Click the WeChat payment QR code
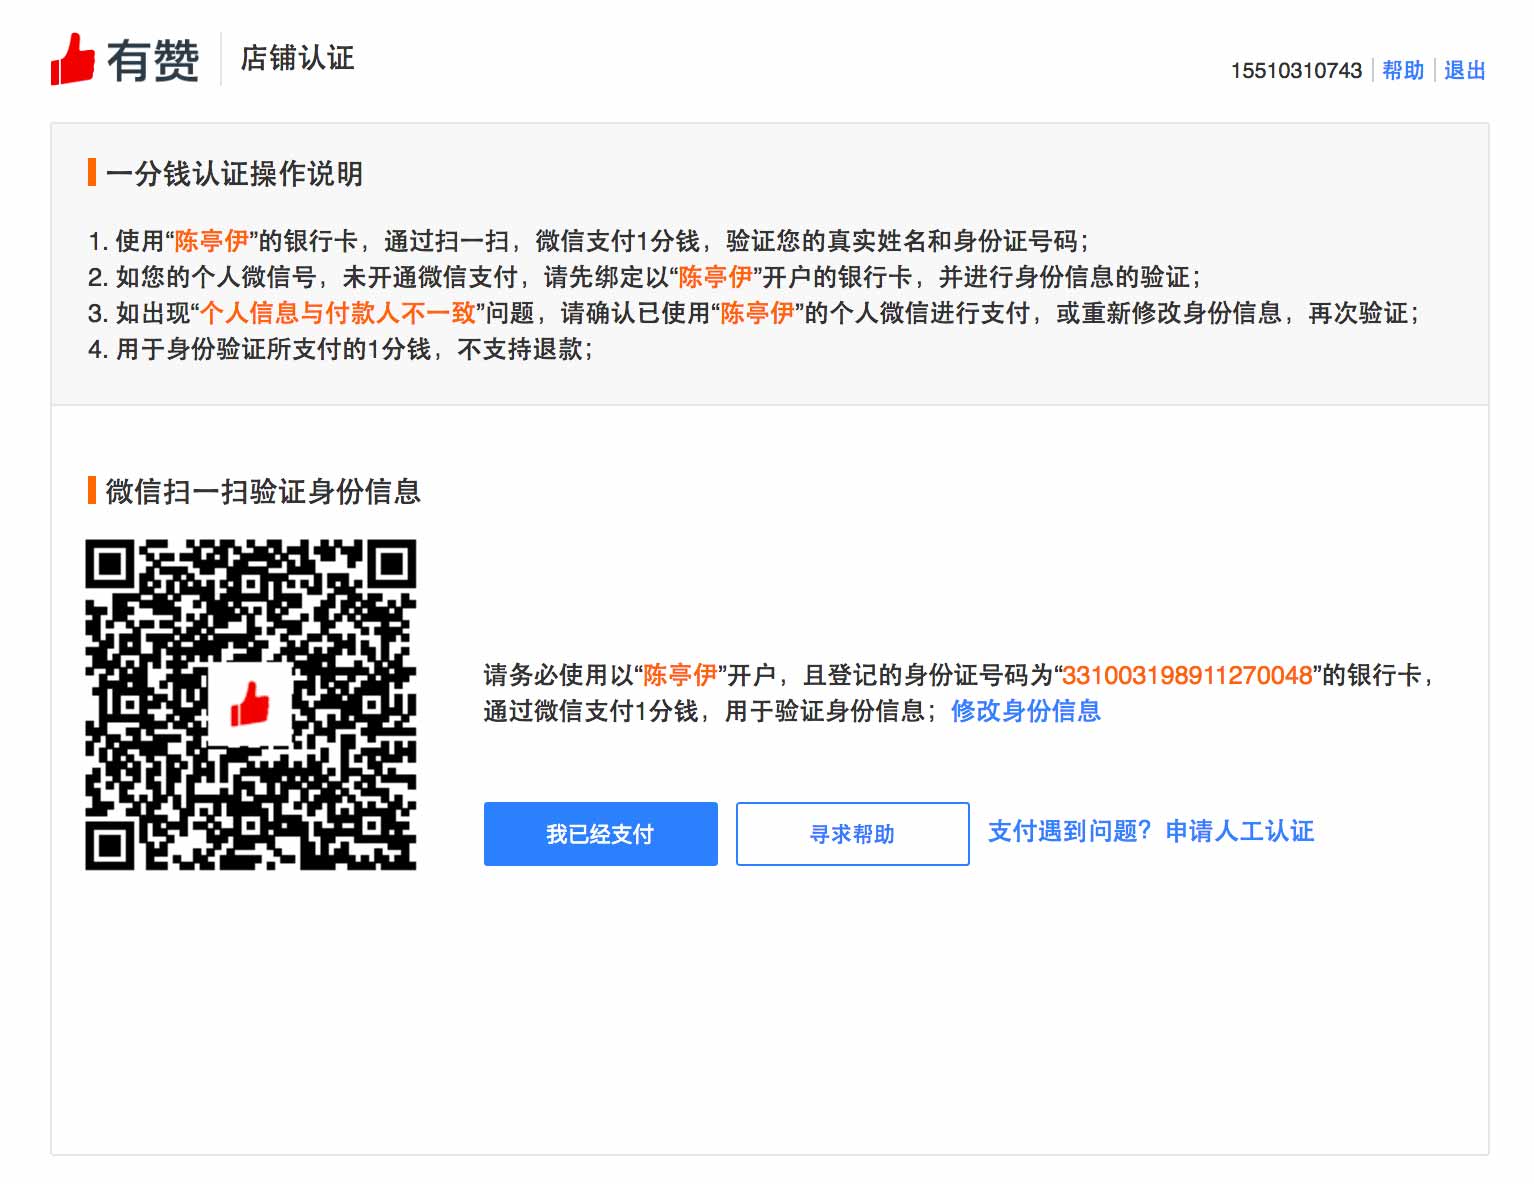Screen dimensions: 1534x1184 250,704
